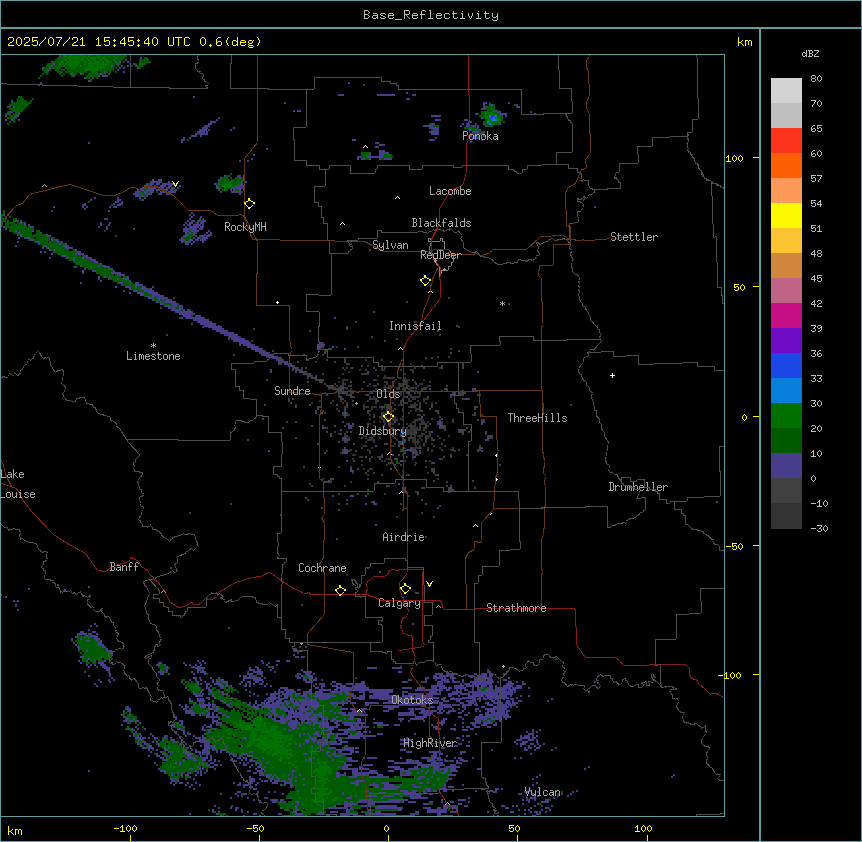Viewport: 862px width, 842px height.
Task: Select the purple 36-39 dBZ legend swatch
Action: tap(786, 341)
